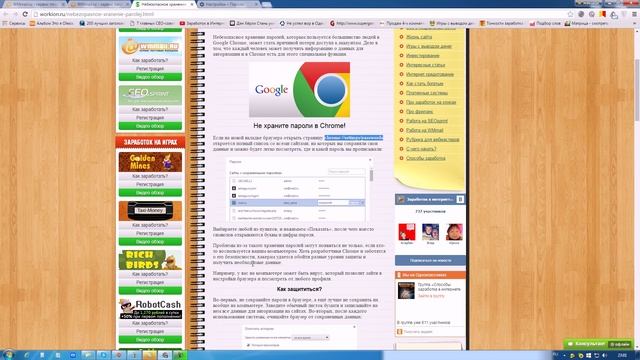Switch to the active workion tab

tap(163, 4)
